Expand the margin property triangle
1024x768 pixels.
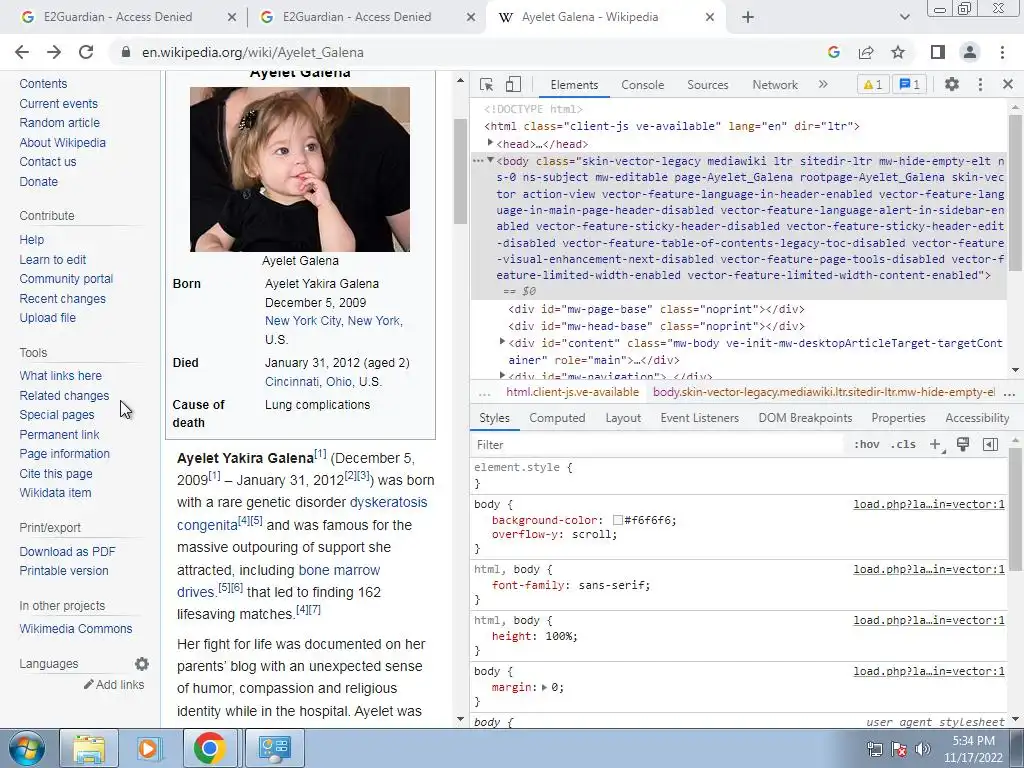pyautogui.click(x=544, y=687)
